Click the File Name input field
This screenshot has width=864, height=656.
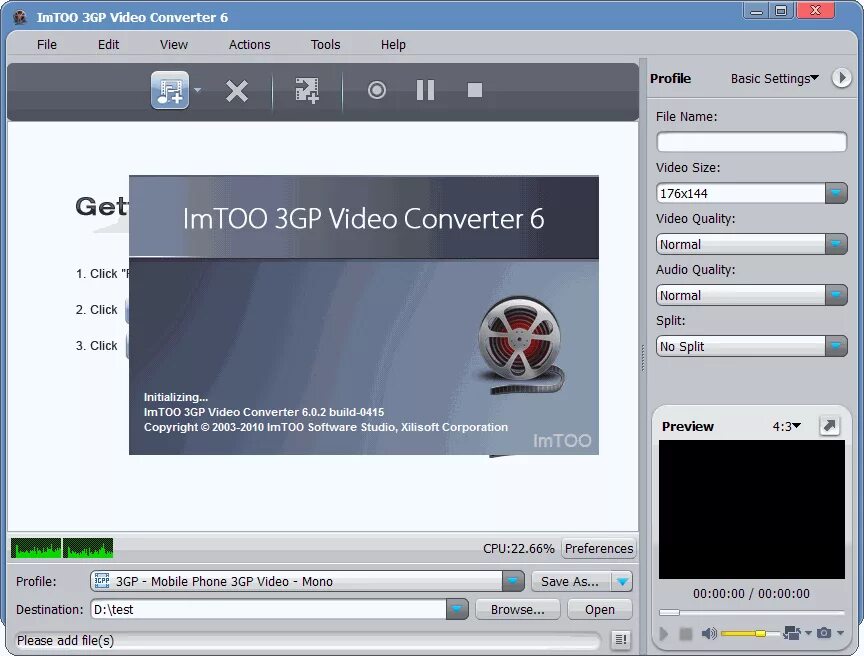(x=751, y=142)
